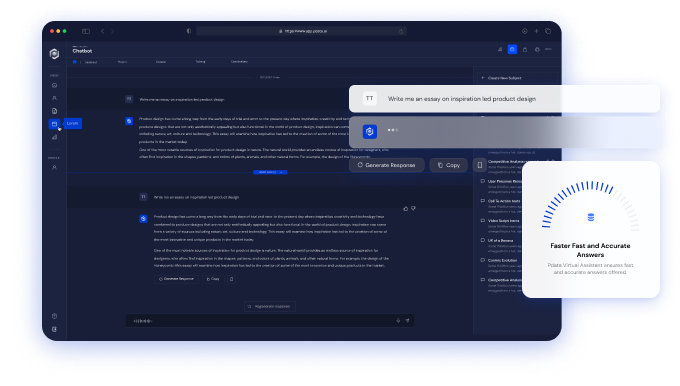
Task: Activate the microphone icon in message box
Action: tap(398, 321)
